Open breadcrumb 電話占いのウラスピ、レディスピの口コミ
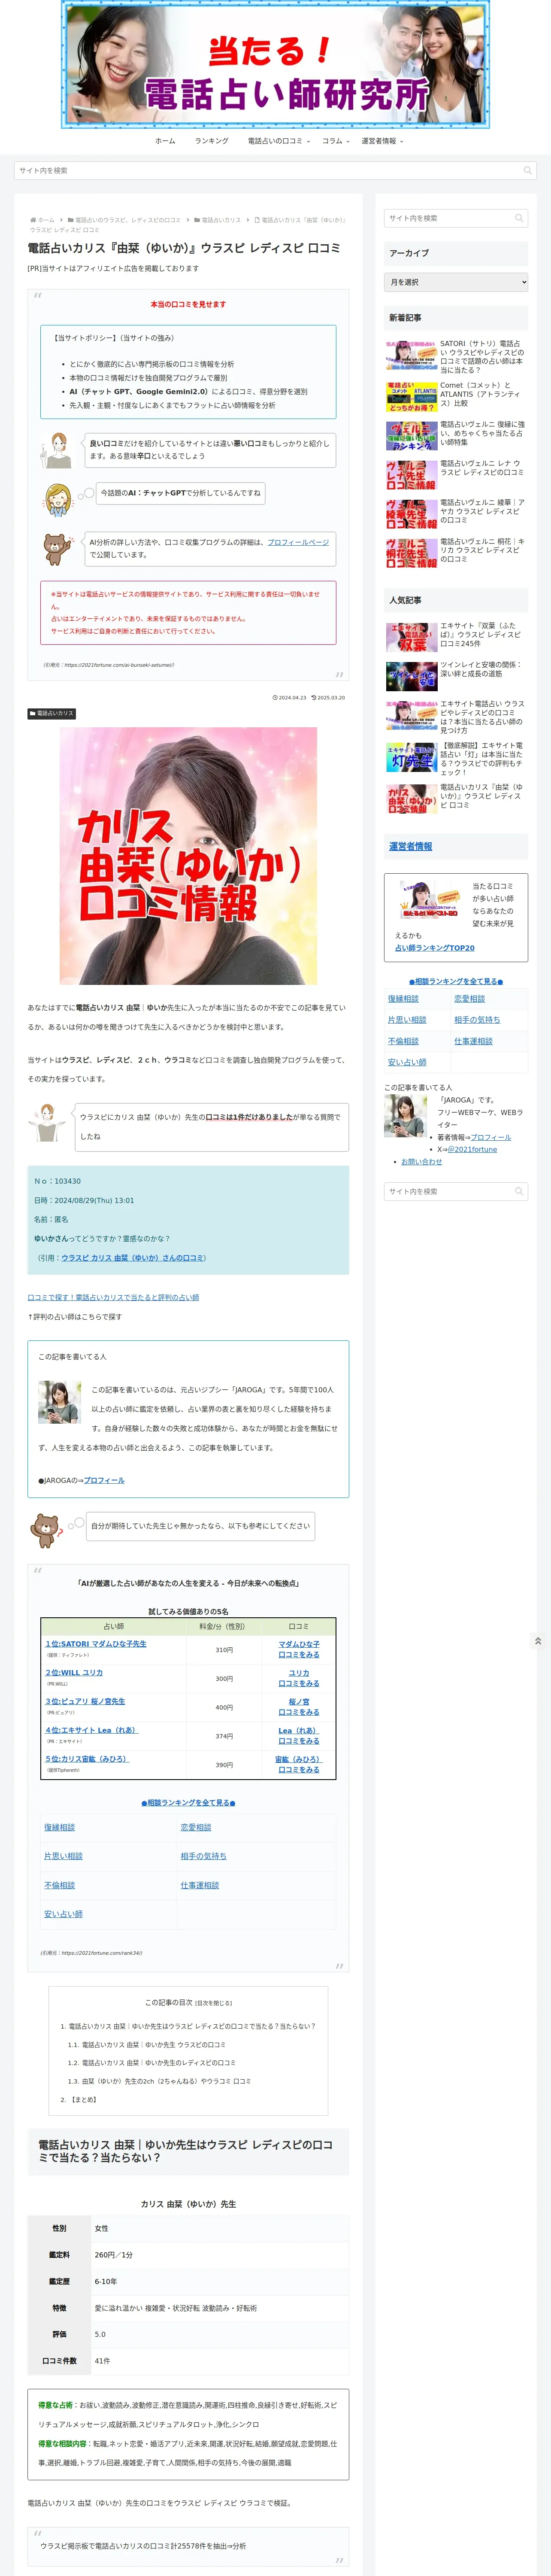This screenshot has width=551, height=2576. (x=128, y=220)
